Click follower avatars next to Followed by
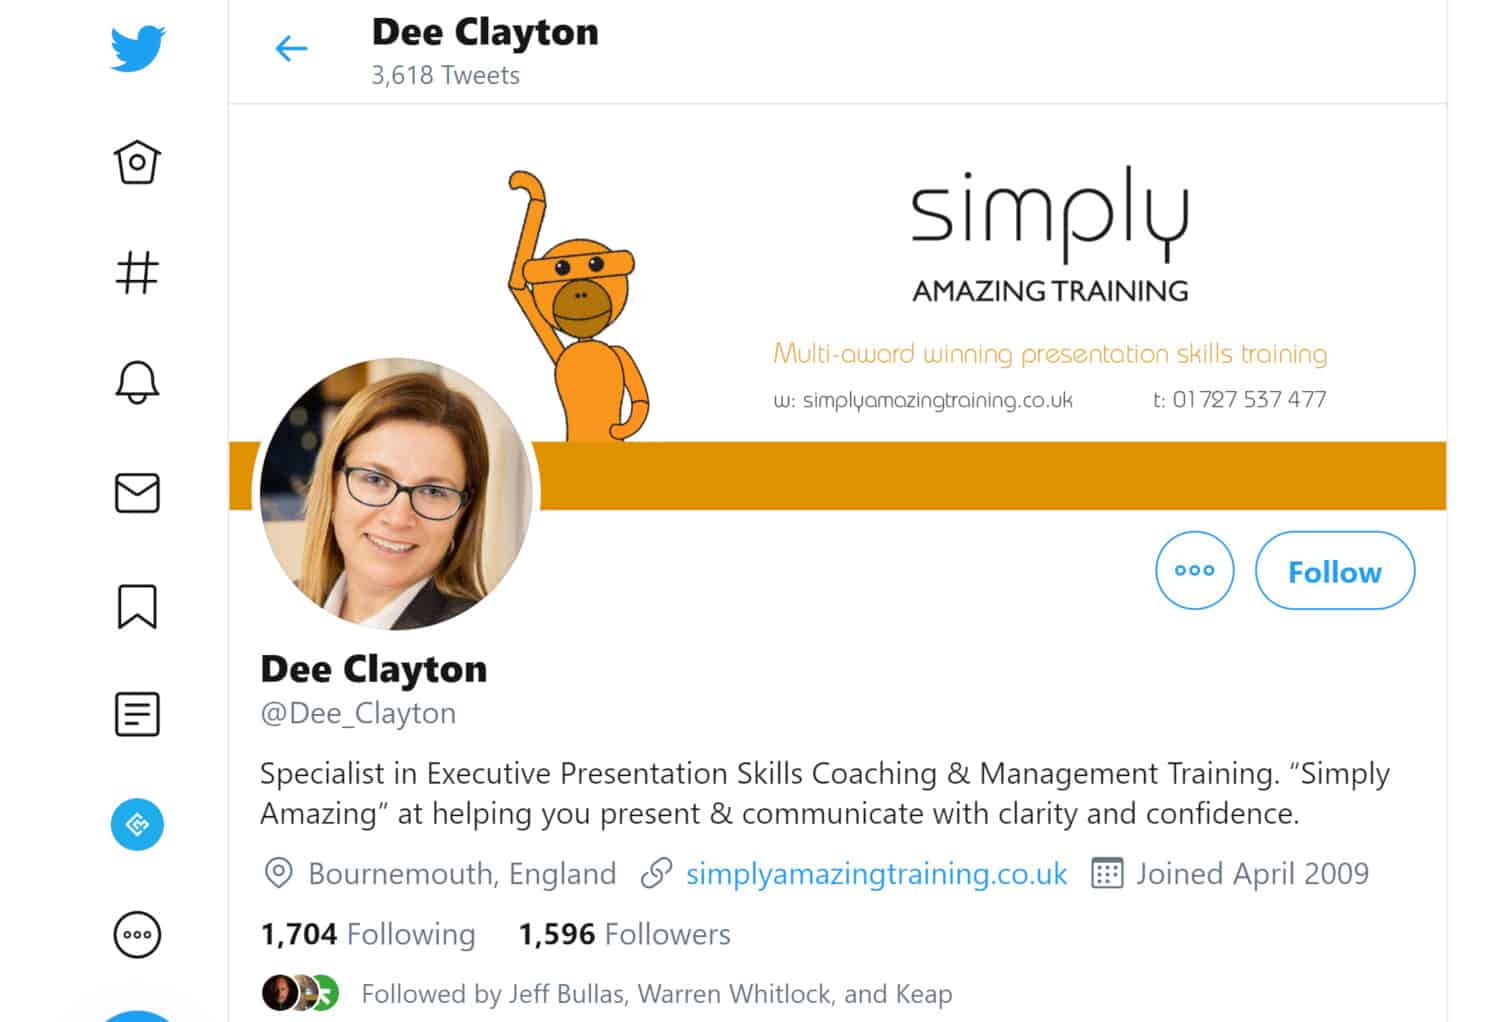1500x1022 pixels. point(300,993)
